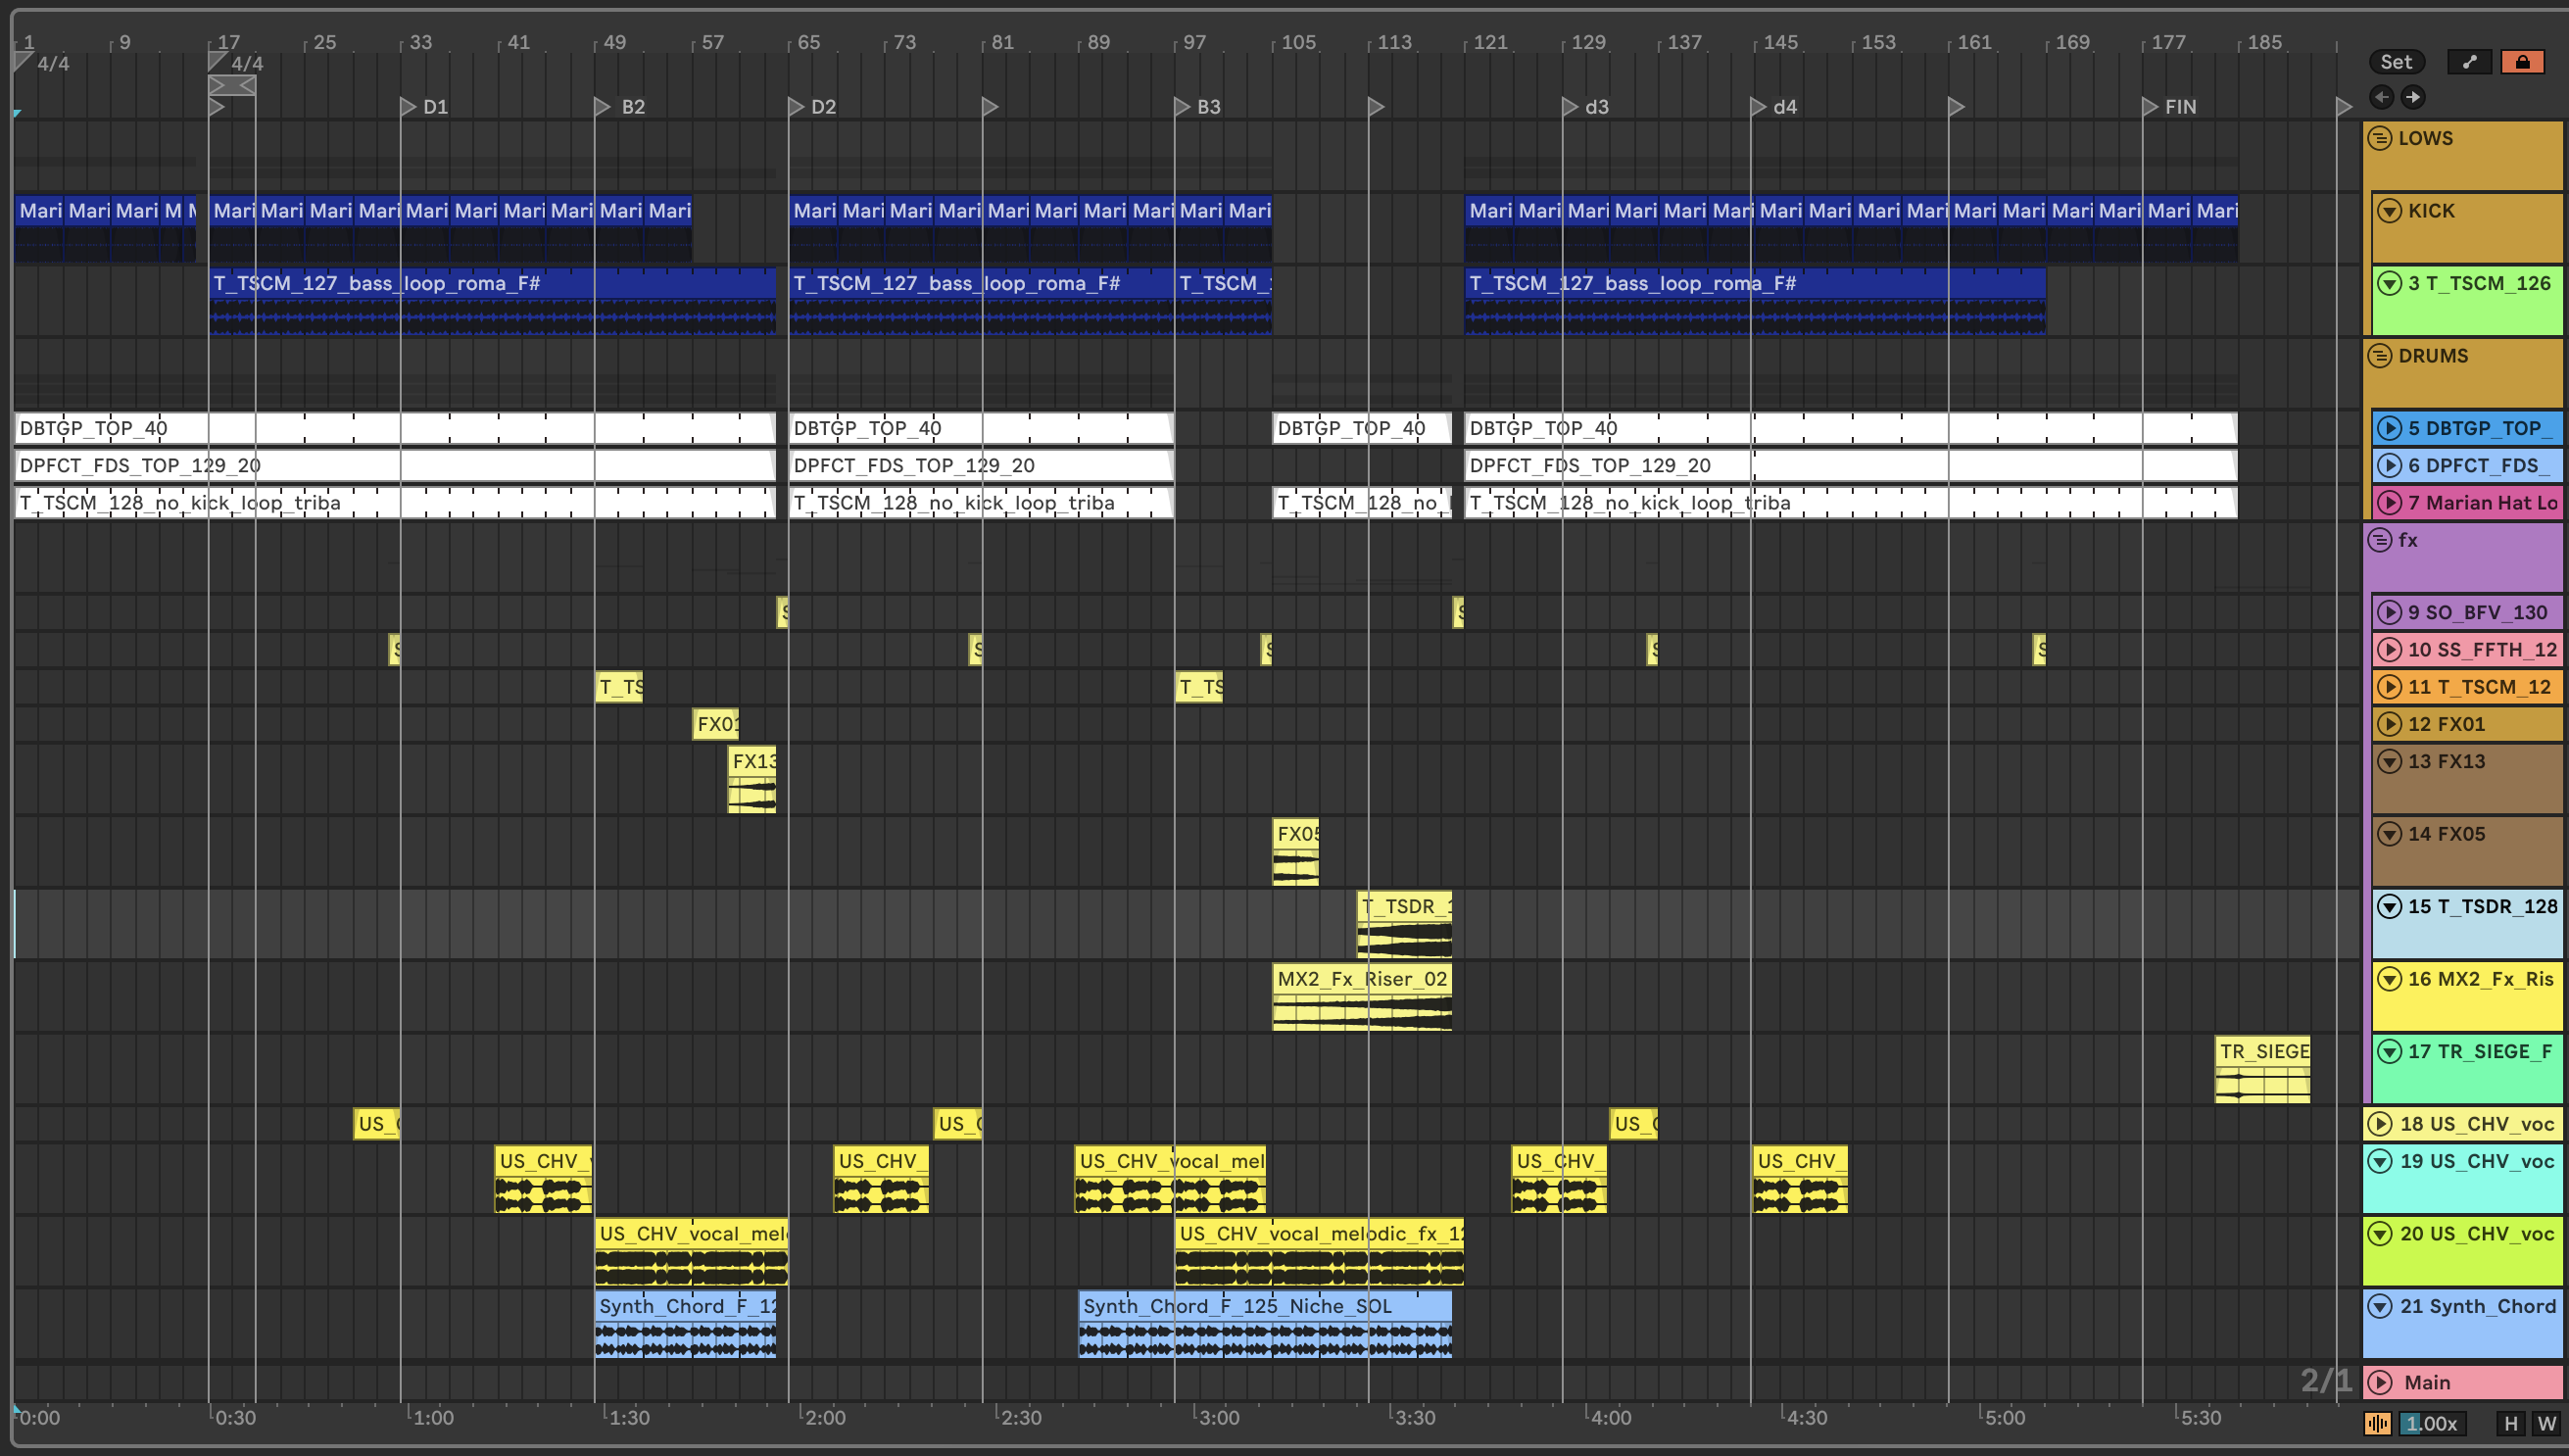
Task: Jump to the previous locator arrow
Action: click(2381, 97)
